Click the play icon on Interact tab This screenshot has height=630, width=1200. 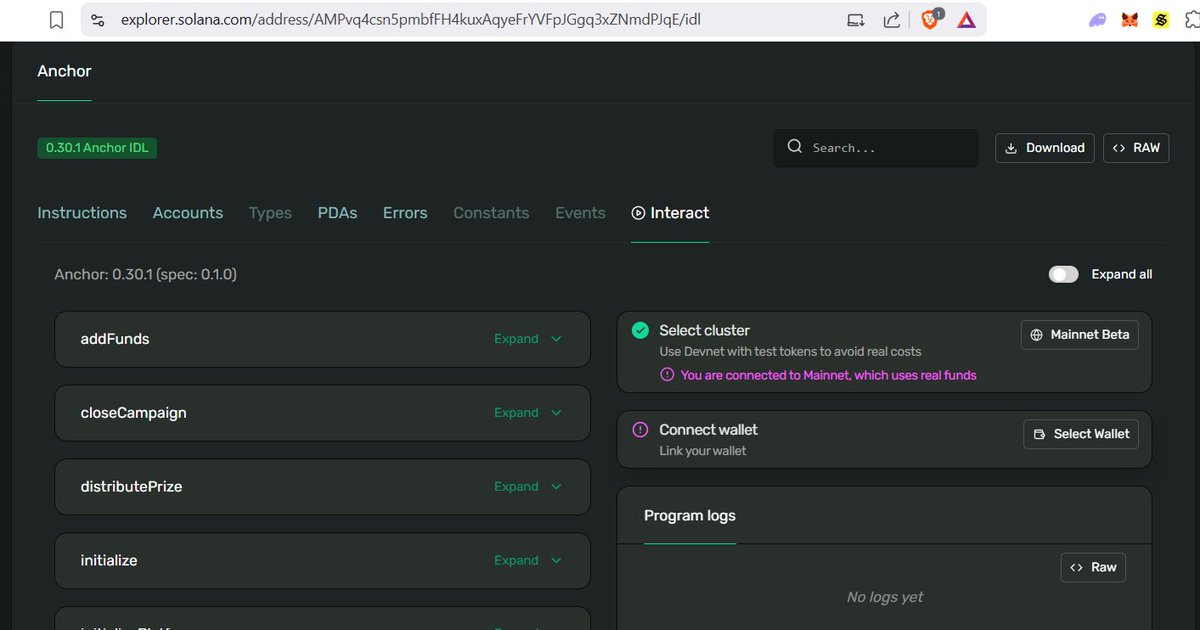tap(638, 213)
